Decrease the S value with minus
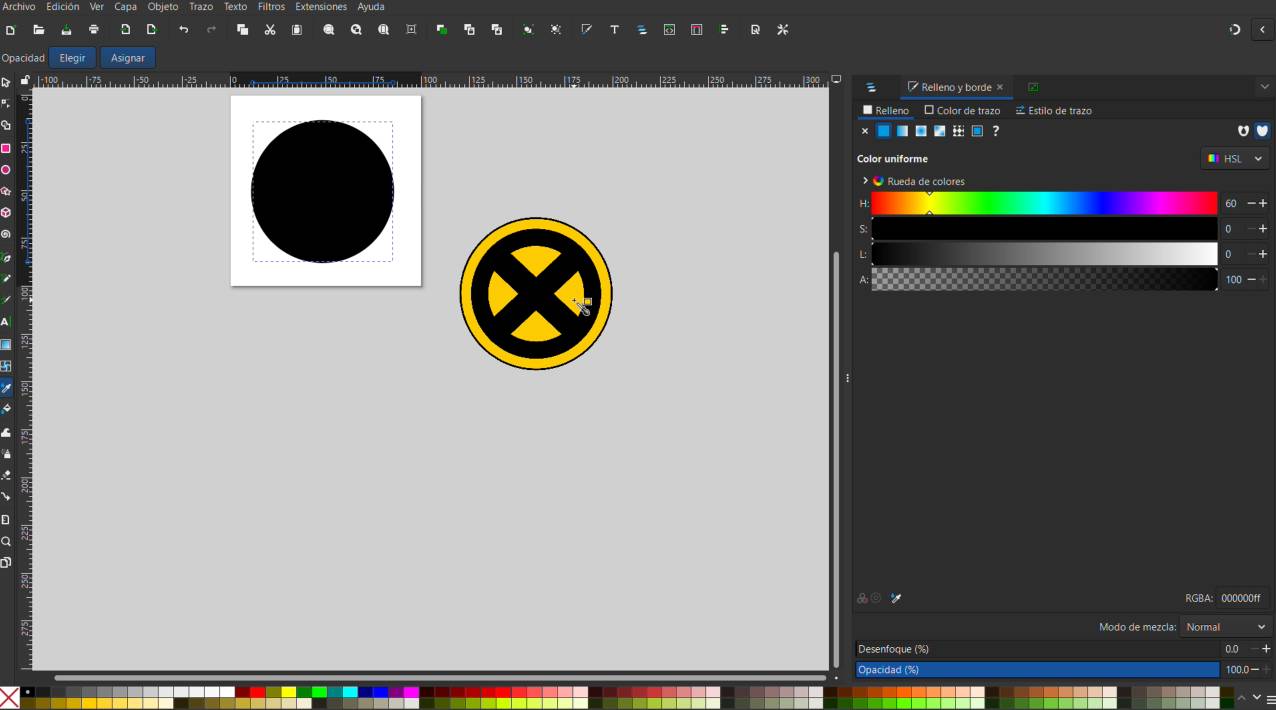This screenshot has width=1276, height=710. pyautogui.click(x=1251, y=229)
